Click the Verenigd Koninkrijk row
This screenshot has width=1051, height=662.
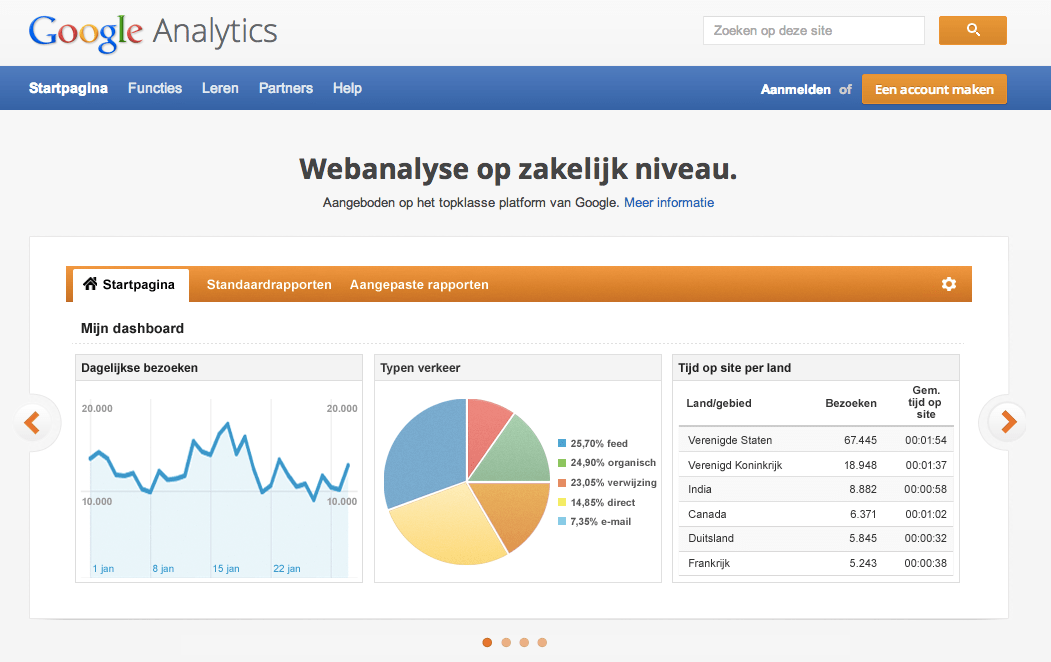point(816,465)
